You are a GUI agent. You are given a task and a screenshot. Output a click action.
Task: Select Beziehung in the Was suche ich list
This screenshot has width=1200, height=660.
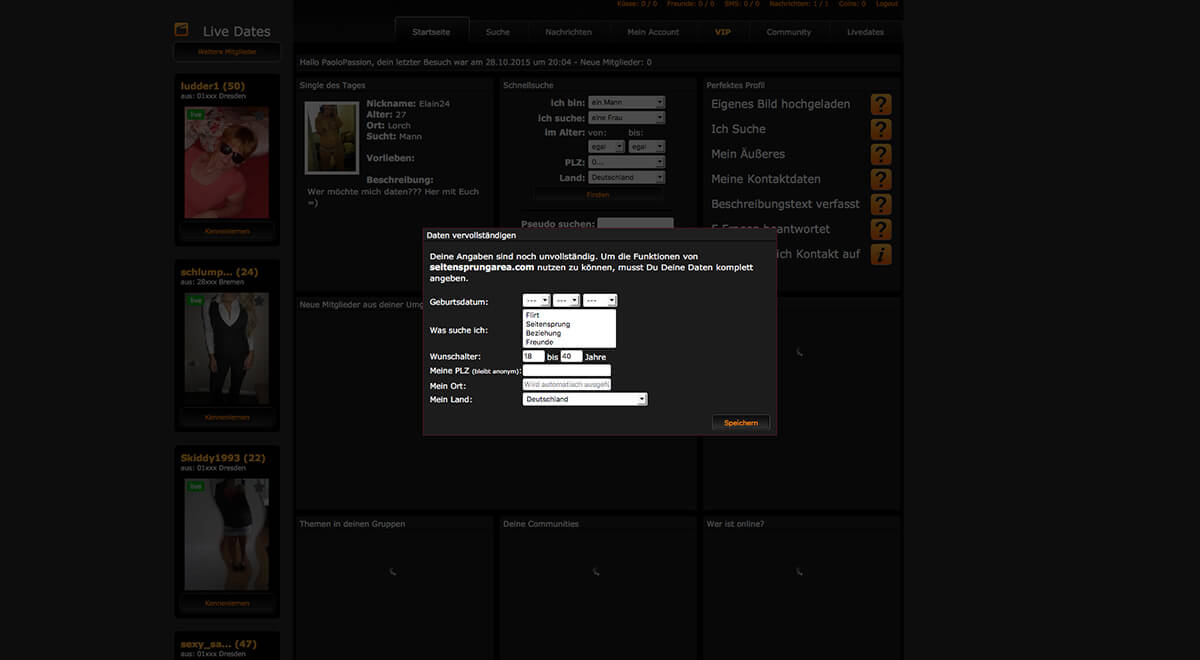click(569, 333)
